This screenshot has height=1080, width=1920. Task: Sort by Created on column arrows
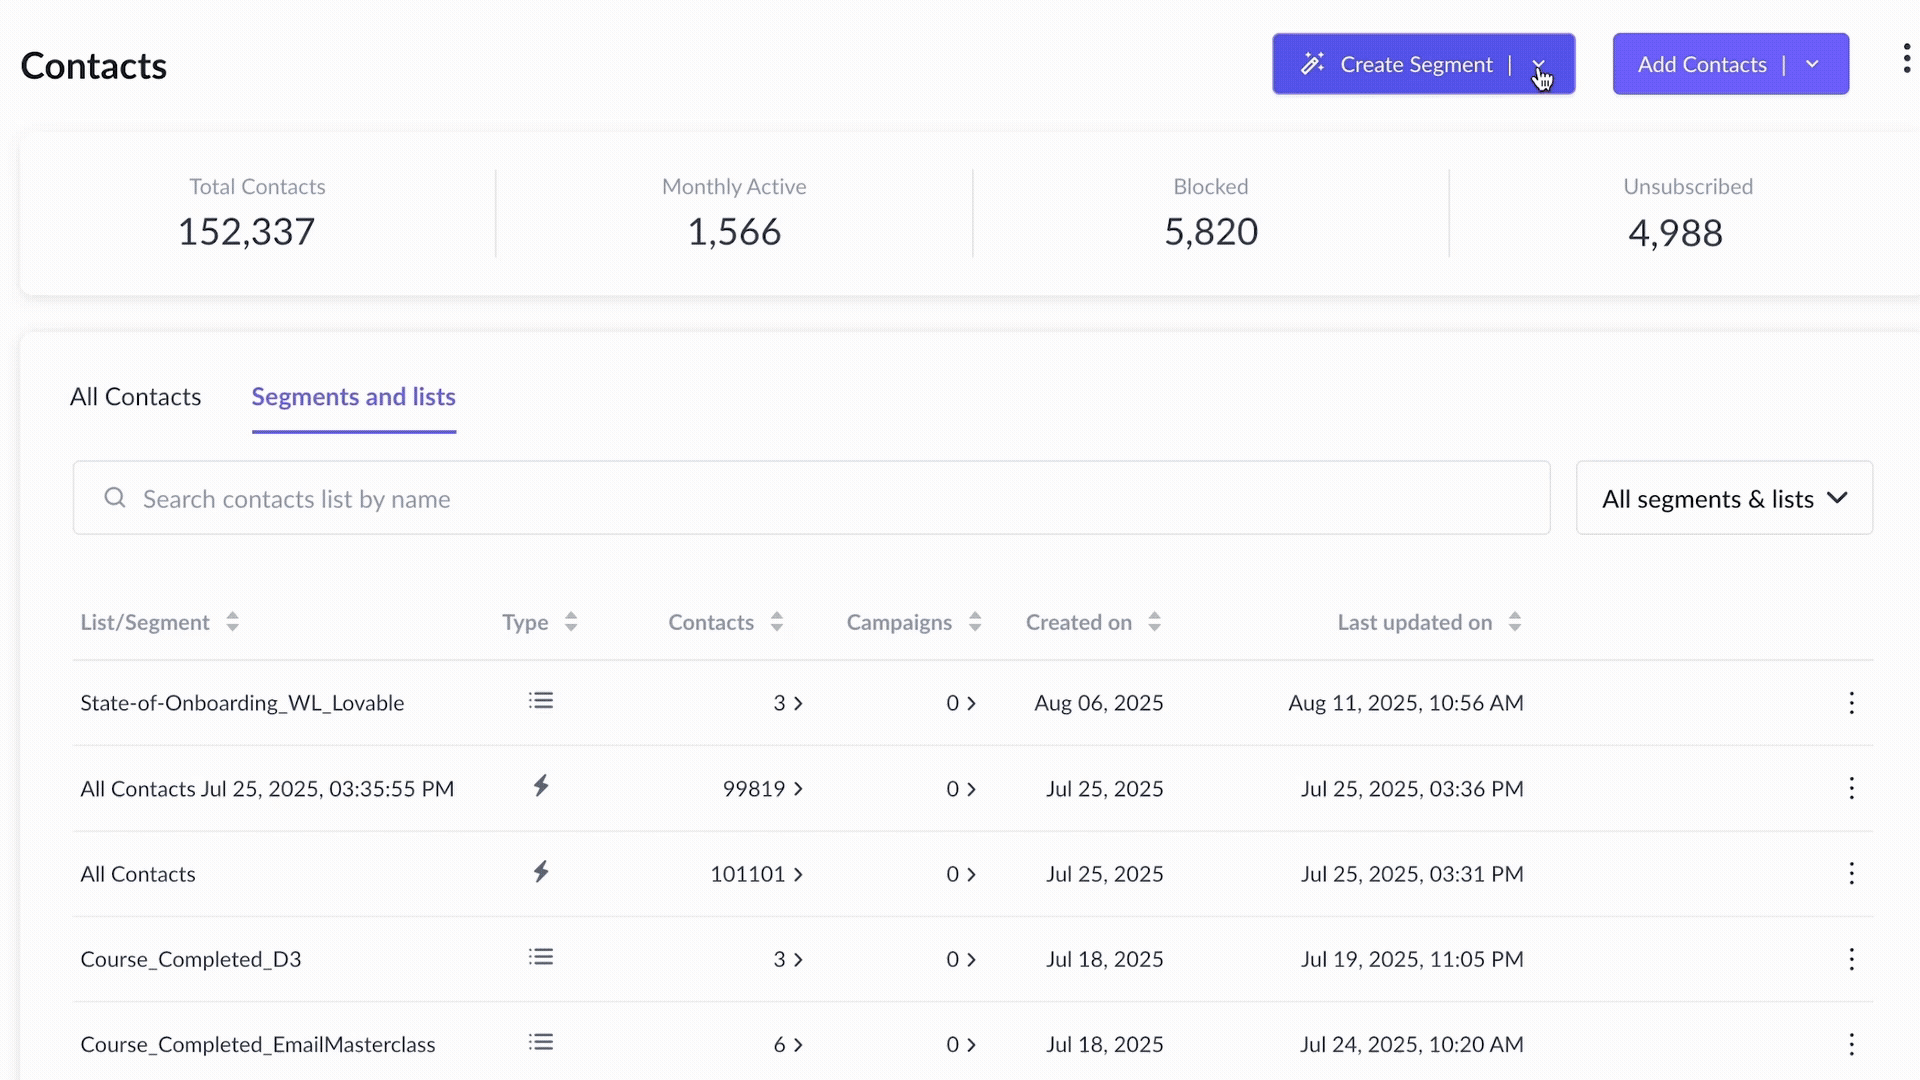pyautogui.click(x=1154, y=622)
